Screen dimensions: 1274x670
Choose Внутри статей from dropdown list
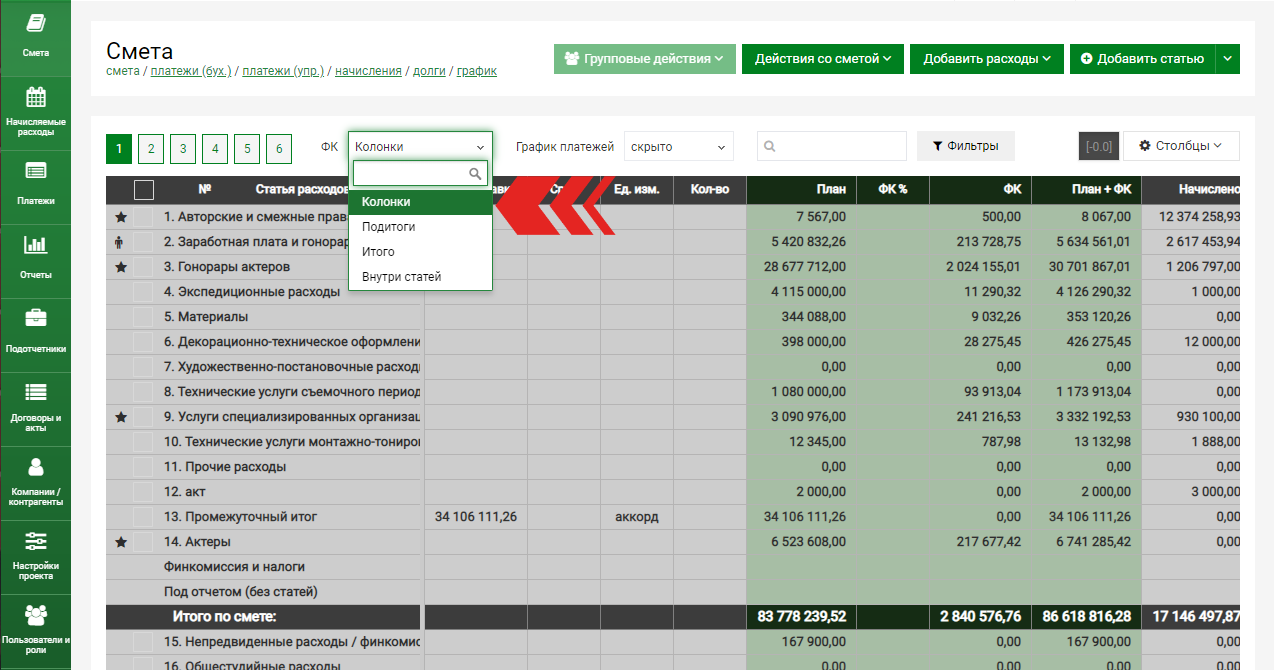pyautogui.click(x=401, y=277)
